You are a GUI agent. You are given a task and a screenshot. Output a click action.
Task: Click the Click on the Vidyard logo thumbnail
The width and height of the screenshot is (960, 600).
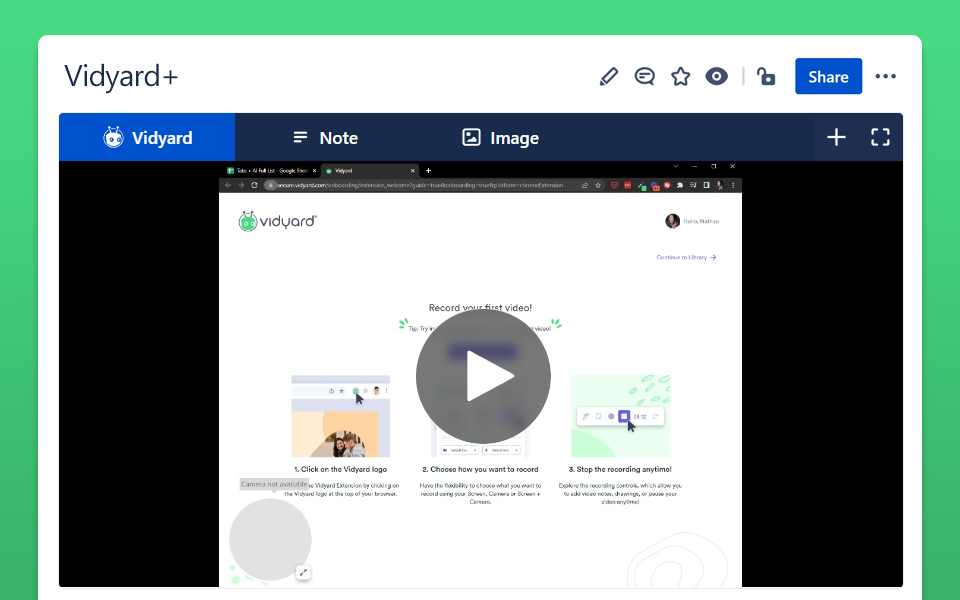coord(340,416)
